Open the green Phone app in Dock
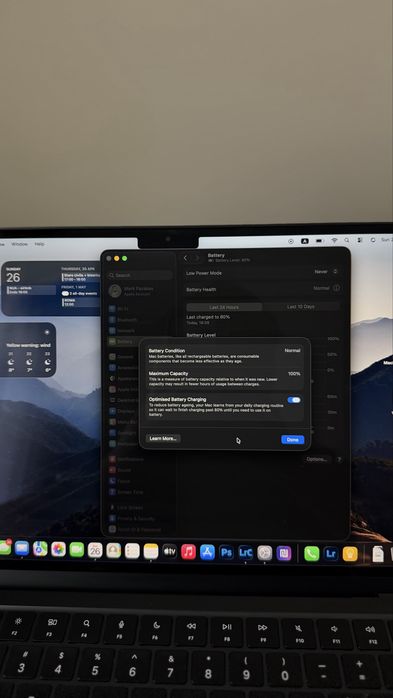393x698 pixels. [x=312, y=554]
